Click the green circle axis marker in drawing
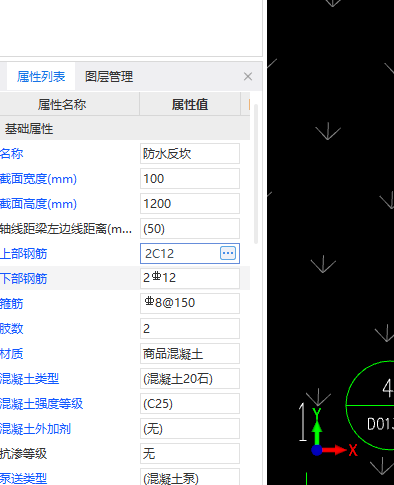Image resolution: width=394 pixels, height=485 pixels. click(370, 405)
